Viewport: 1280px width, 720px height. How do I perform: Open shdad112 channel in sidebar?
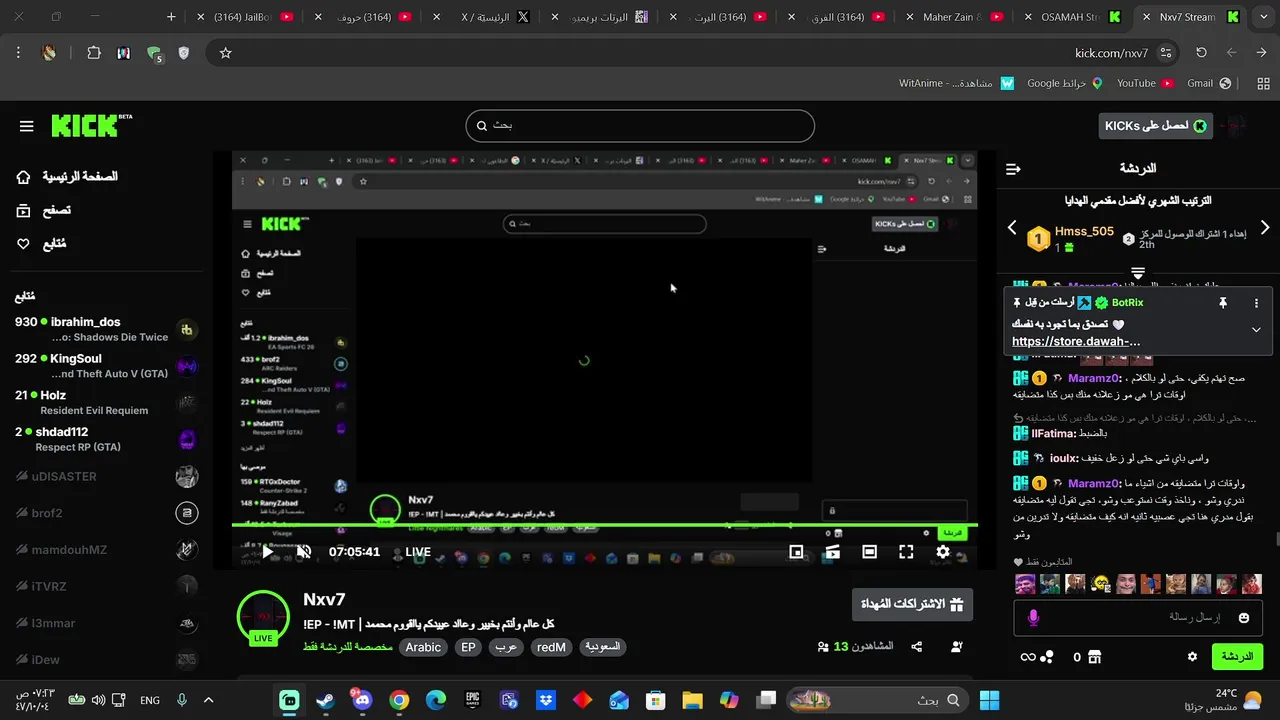pyautogui.click(x=106, y=439)
